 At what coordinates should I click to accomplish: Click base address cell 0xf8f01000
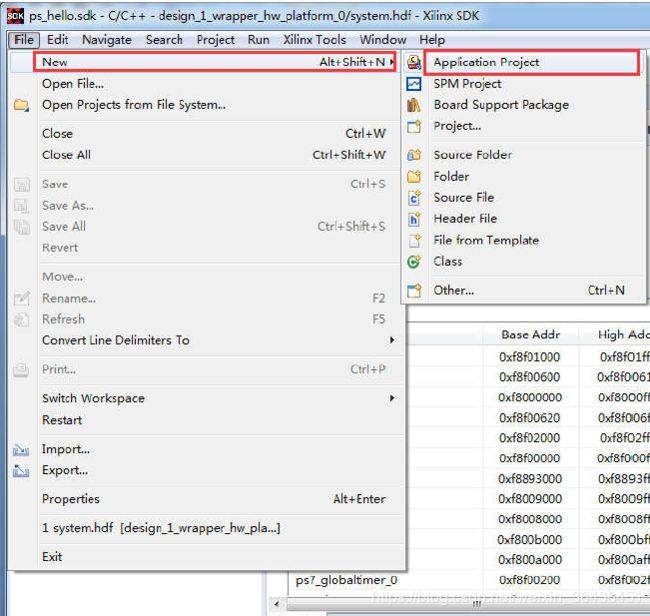[x=529, y=357]
